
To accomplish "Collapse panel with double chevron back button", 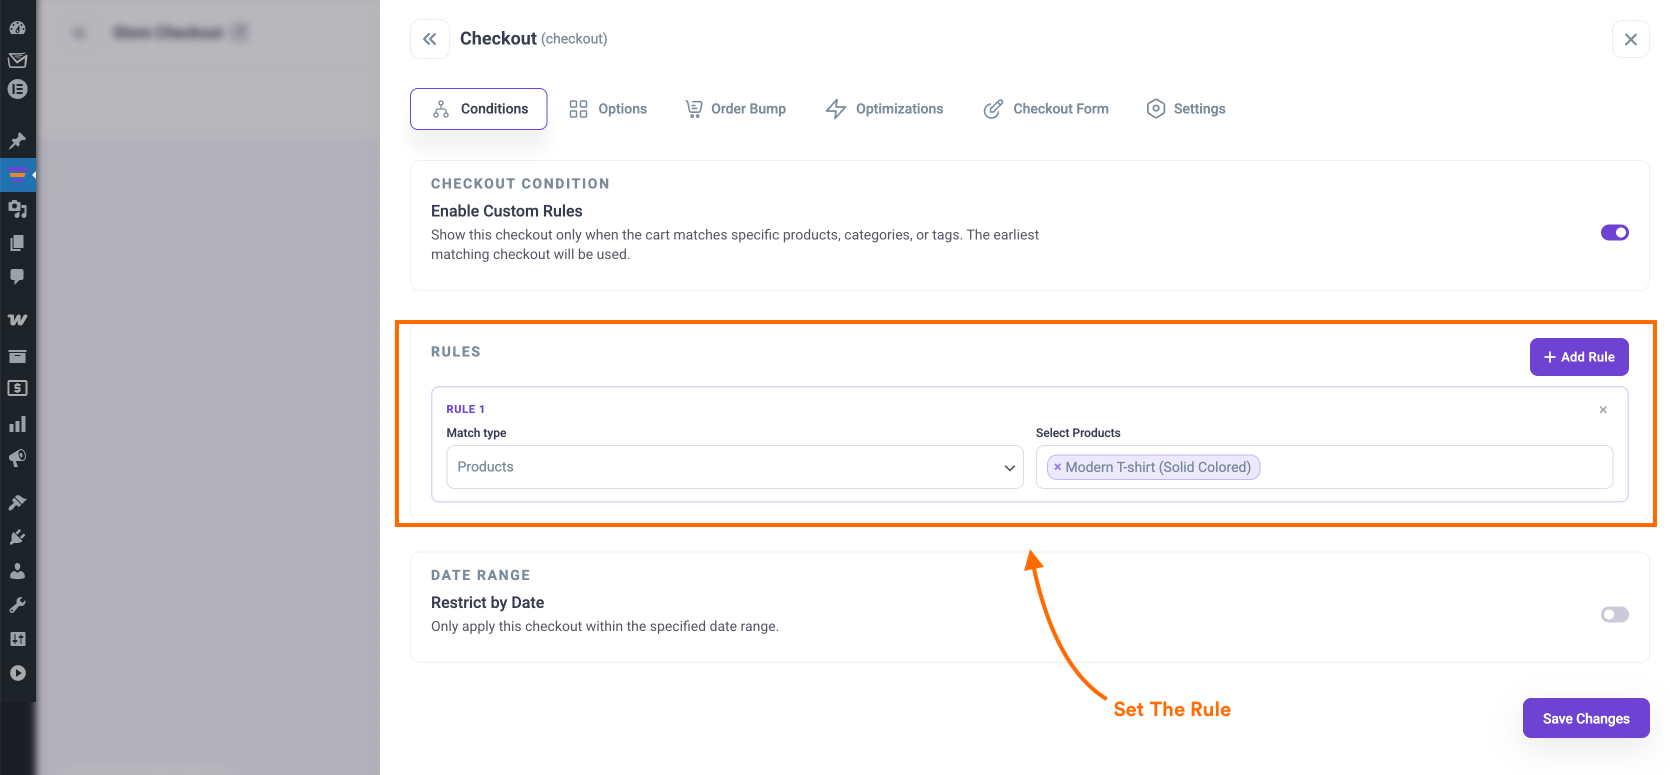I will (x=430, y=39).
